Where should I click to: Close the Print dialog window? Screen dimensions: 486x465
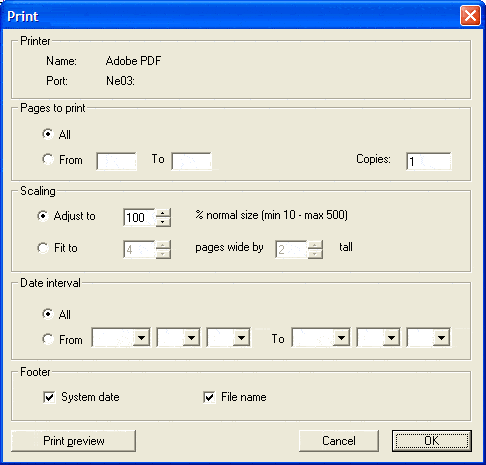coord(470,15)
